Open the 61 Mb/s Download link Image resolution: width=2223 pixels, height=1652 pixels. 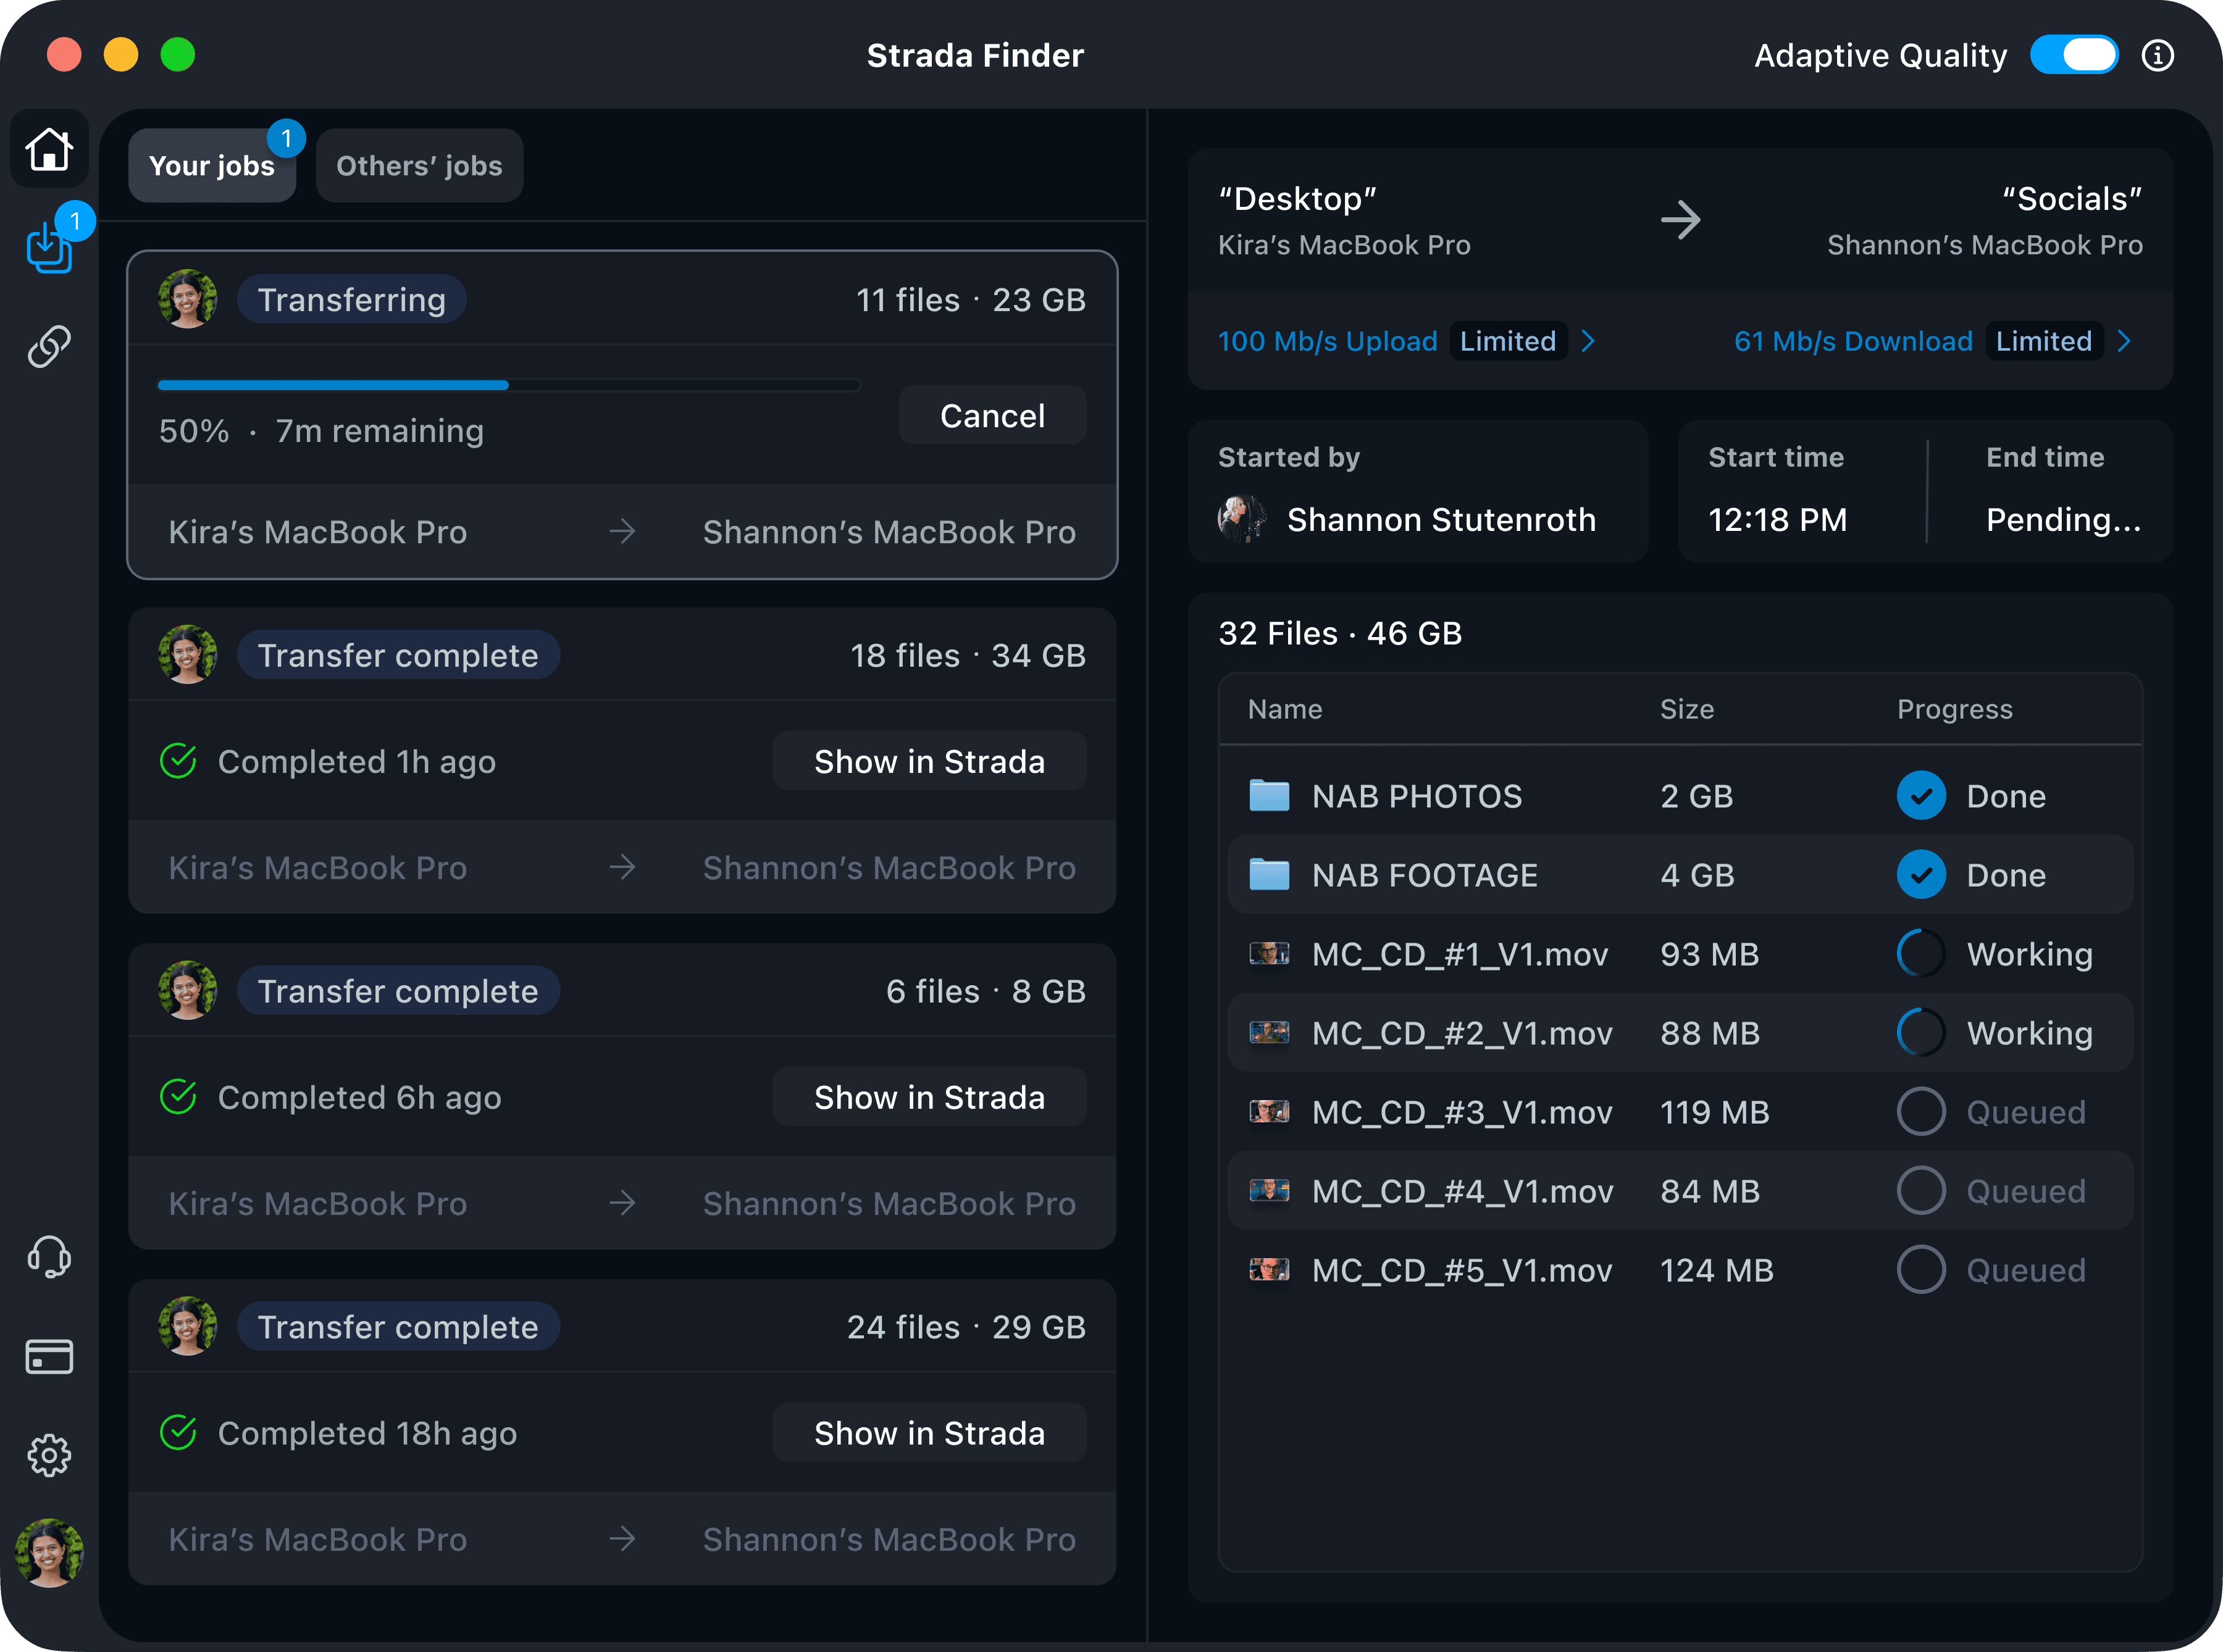click(x=1853, y=341)
